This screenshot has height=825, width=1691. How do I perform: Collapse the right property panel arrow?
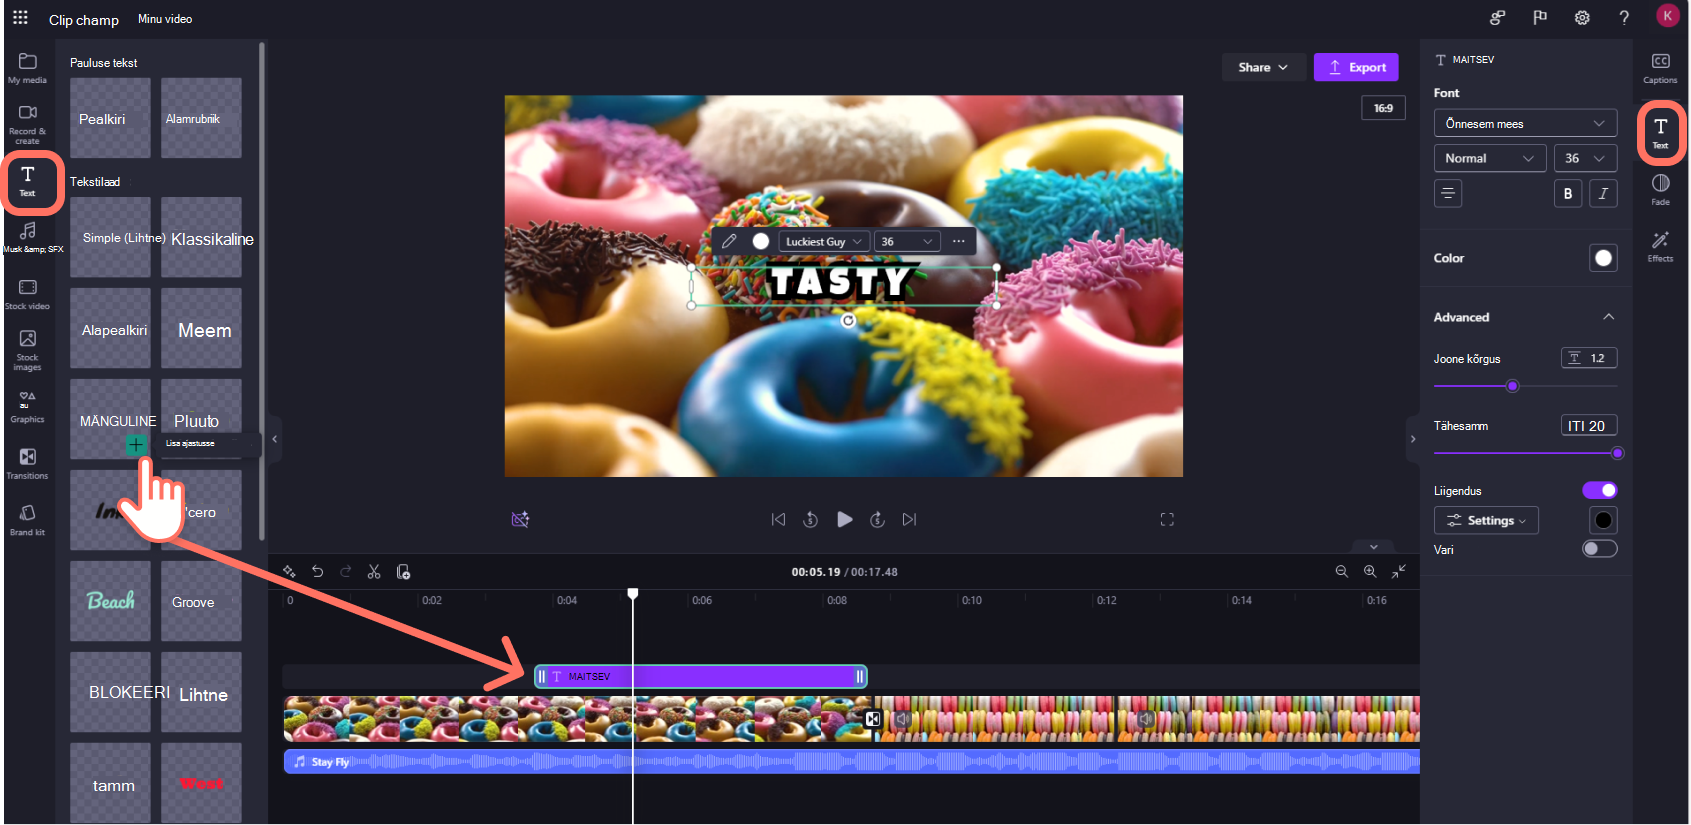click(x=1412, y=439)
